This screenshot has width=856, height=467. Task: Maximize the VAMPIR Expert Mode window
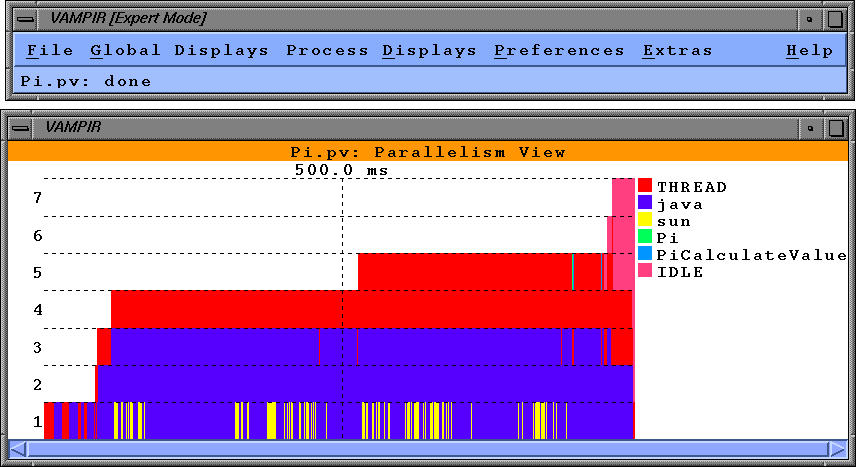835,19
